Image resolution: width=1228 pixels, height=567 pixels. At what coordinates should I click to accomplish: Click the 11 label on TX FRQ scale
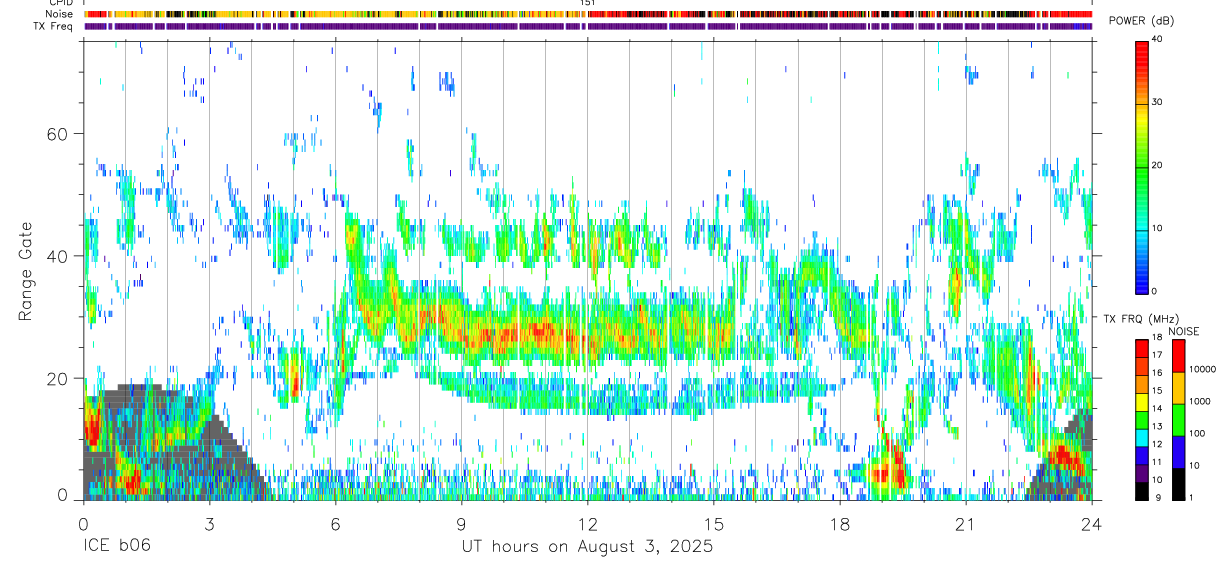1158,462
